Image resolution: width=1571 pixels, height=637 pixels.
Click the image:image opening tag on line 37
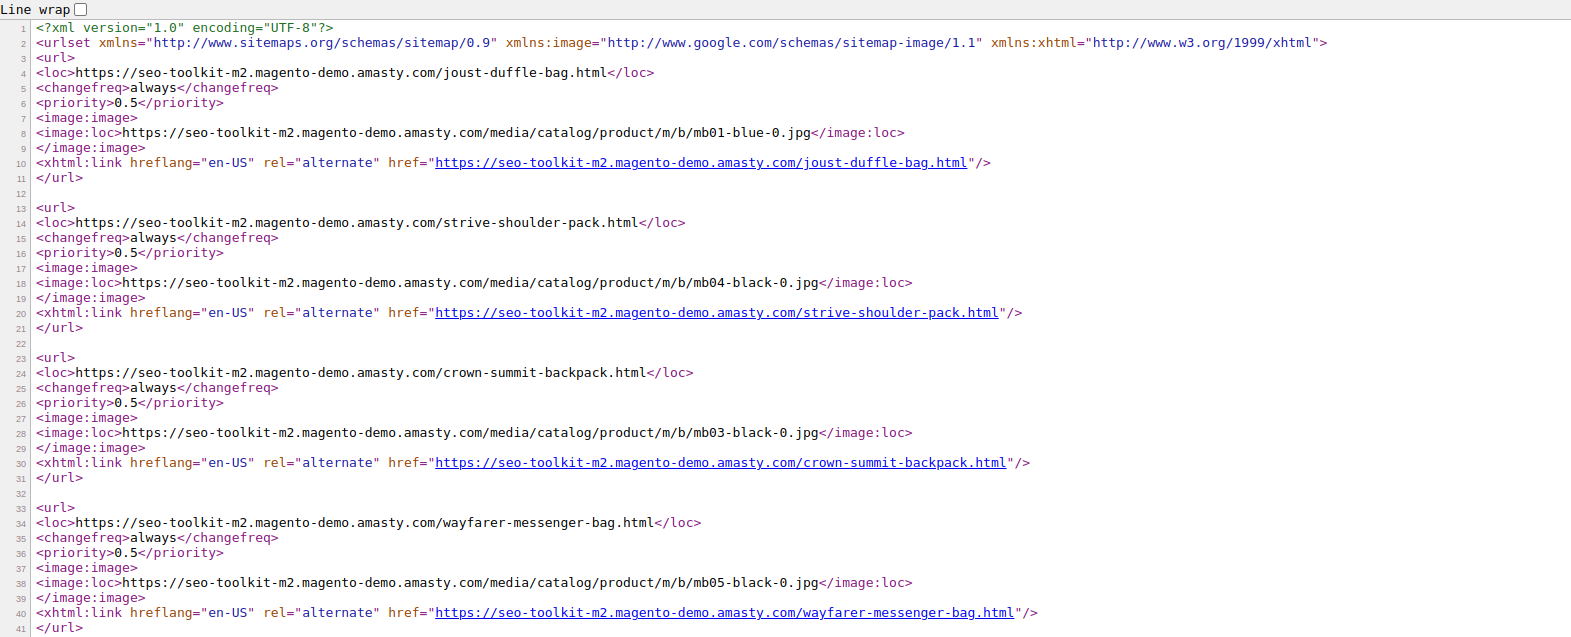pyautogui.click(x=87, y=568)
